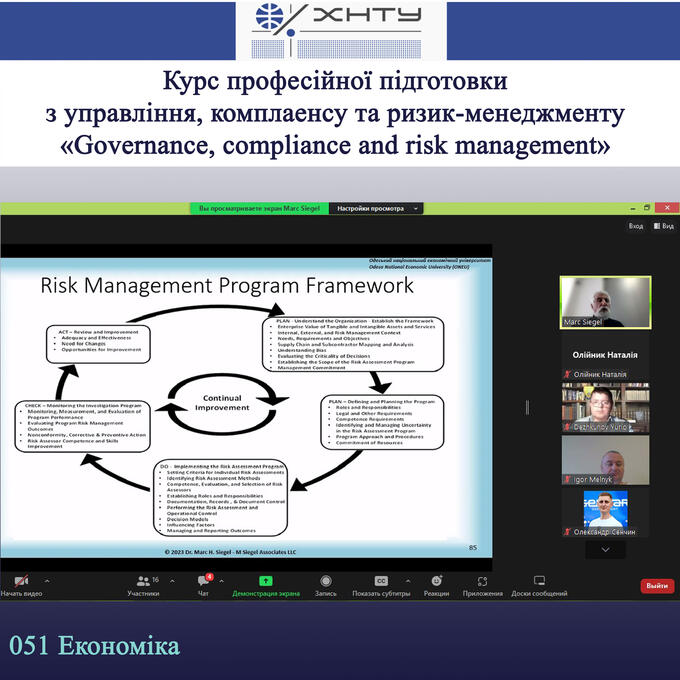Viewport: 680px width, 680px height.
Task: Expand video options arrow beside camera
Action: (x=47, y=580)
